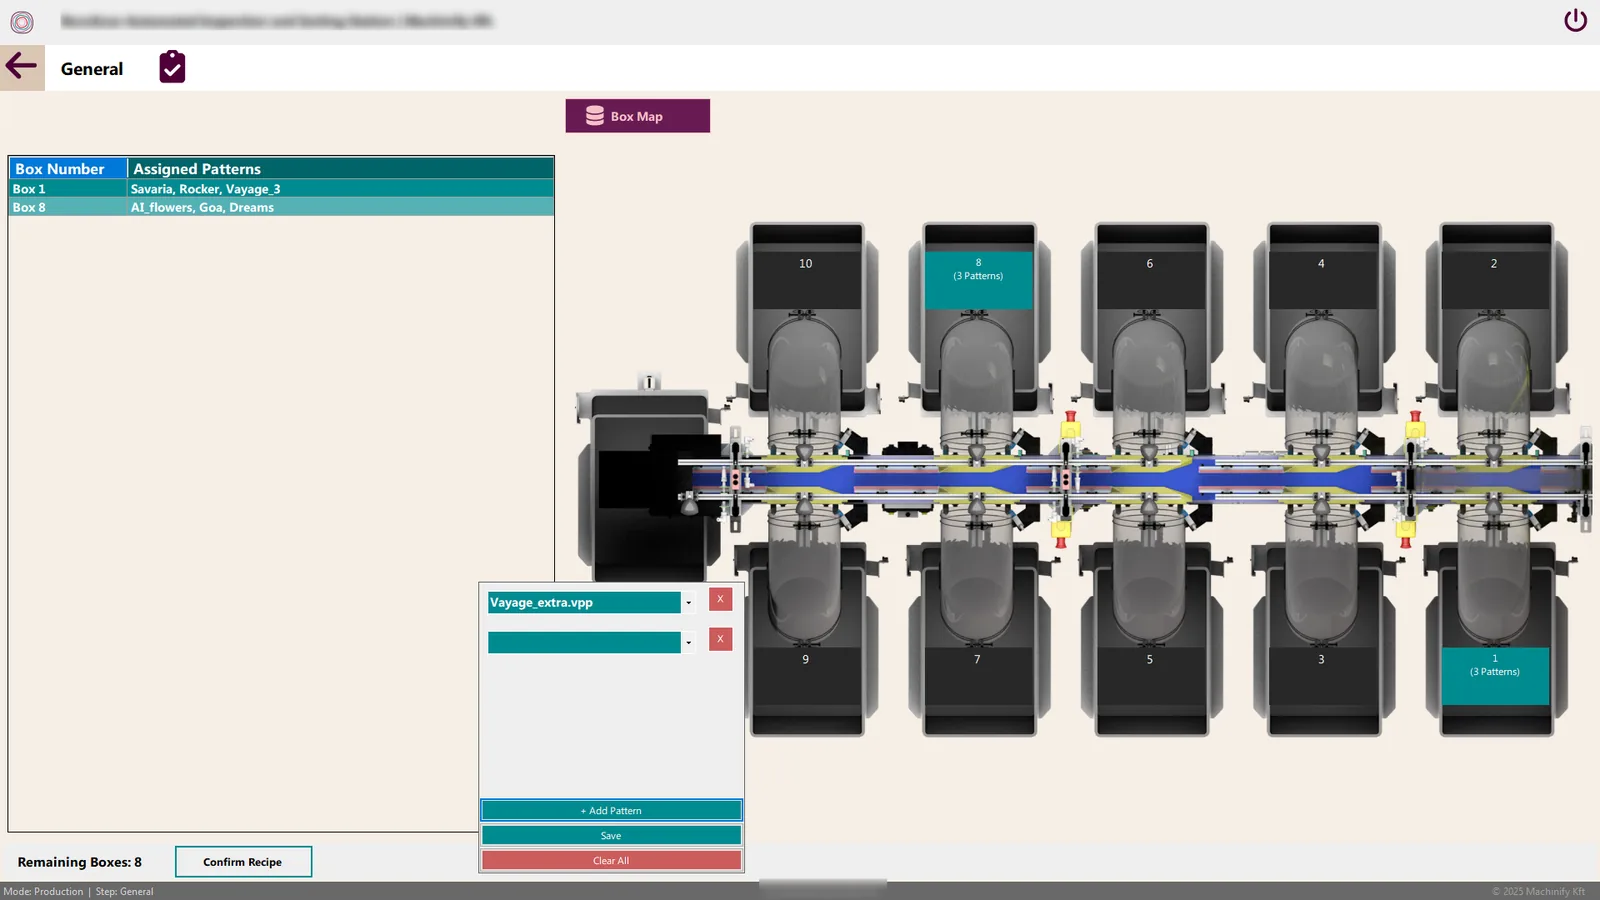1600x900 pixels.
Task: Select box 4 on the machine map
Action: pos(1322,279)
